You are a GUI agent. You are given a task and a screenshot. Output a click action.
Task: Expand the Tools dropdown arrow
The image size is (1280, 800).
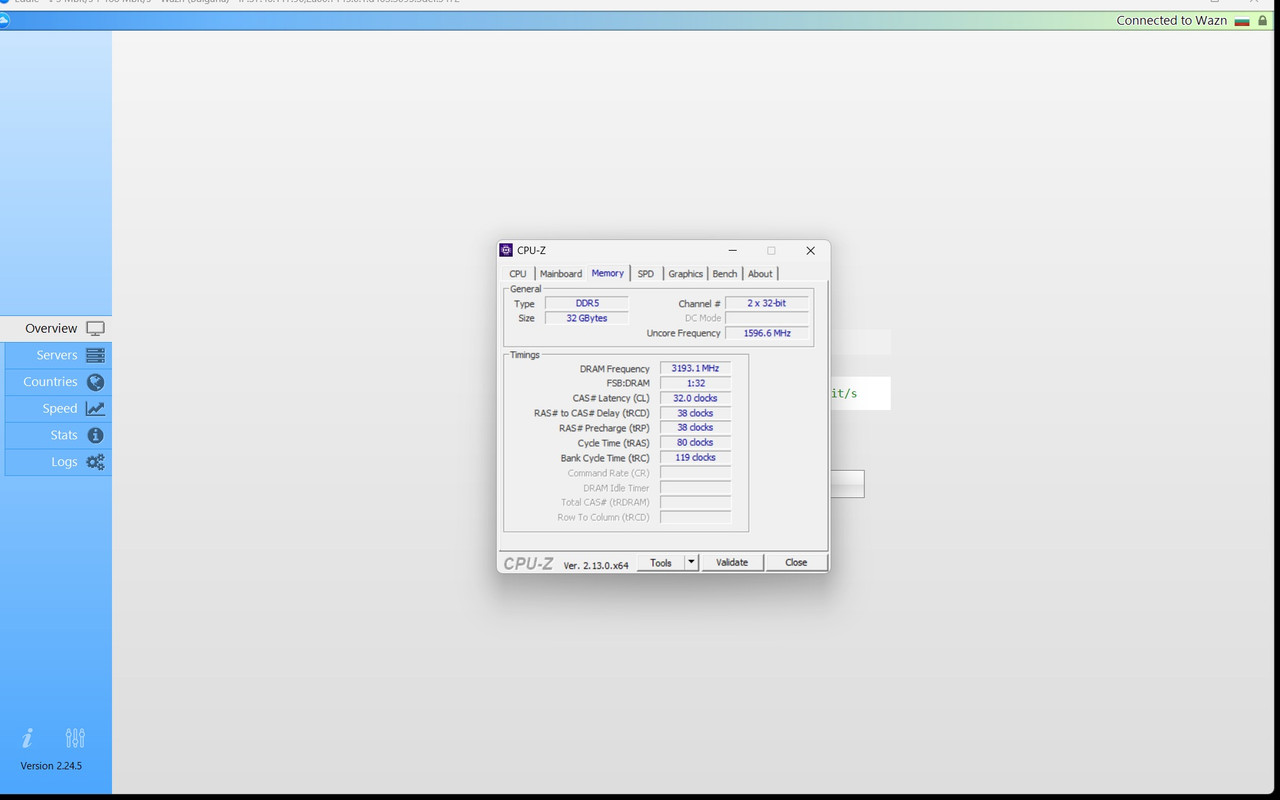tap(691, 563)
